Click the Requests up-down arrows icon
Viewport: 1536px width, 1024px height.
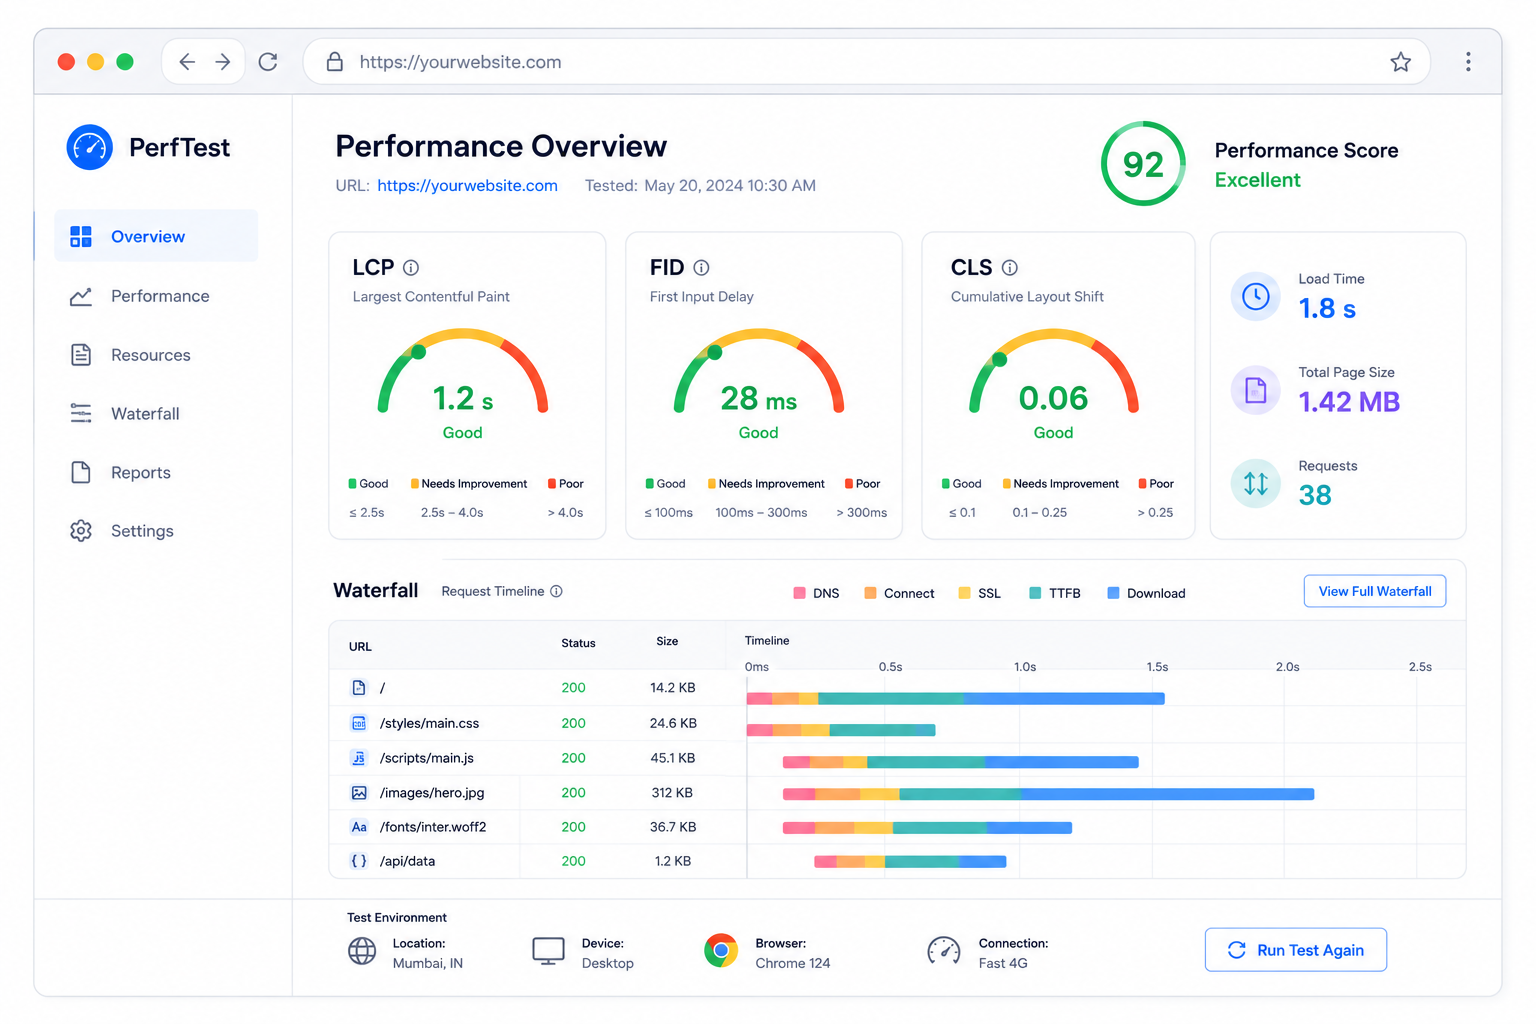tap(1255, 484)
